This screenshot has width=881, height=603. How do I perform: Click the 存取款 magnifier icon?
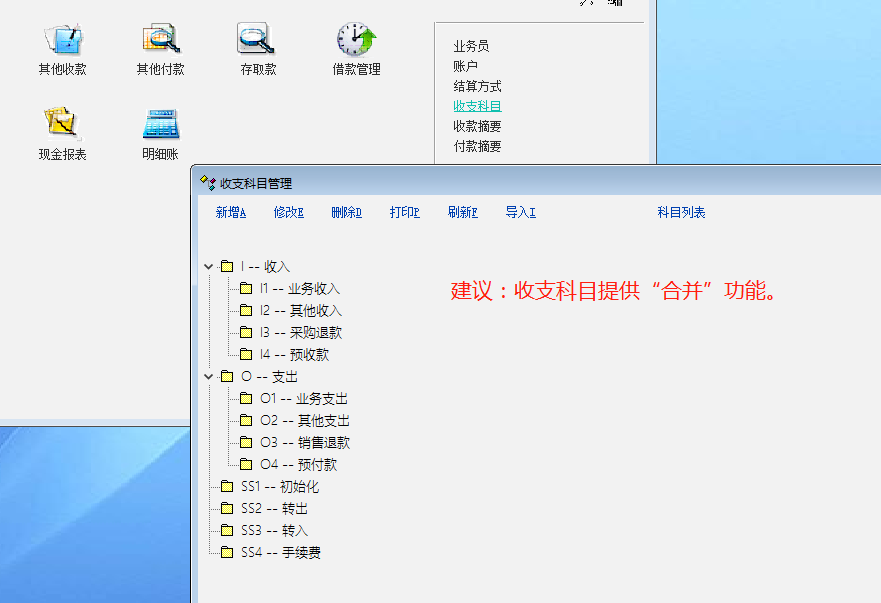click(257, 39)
